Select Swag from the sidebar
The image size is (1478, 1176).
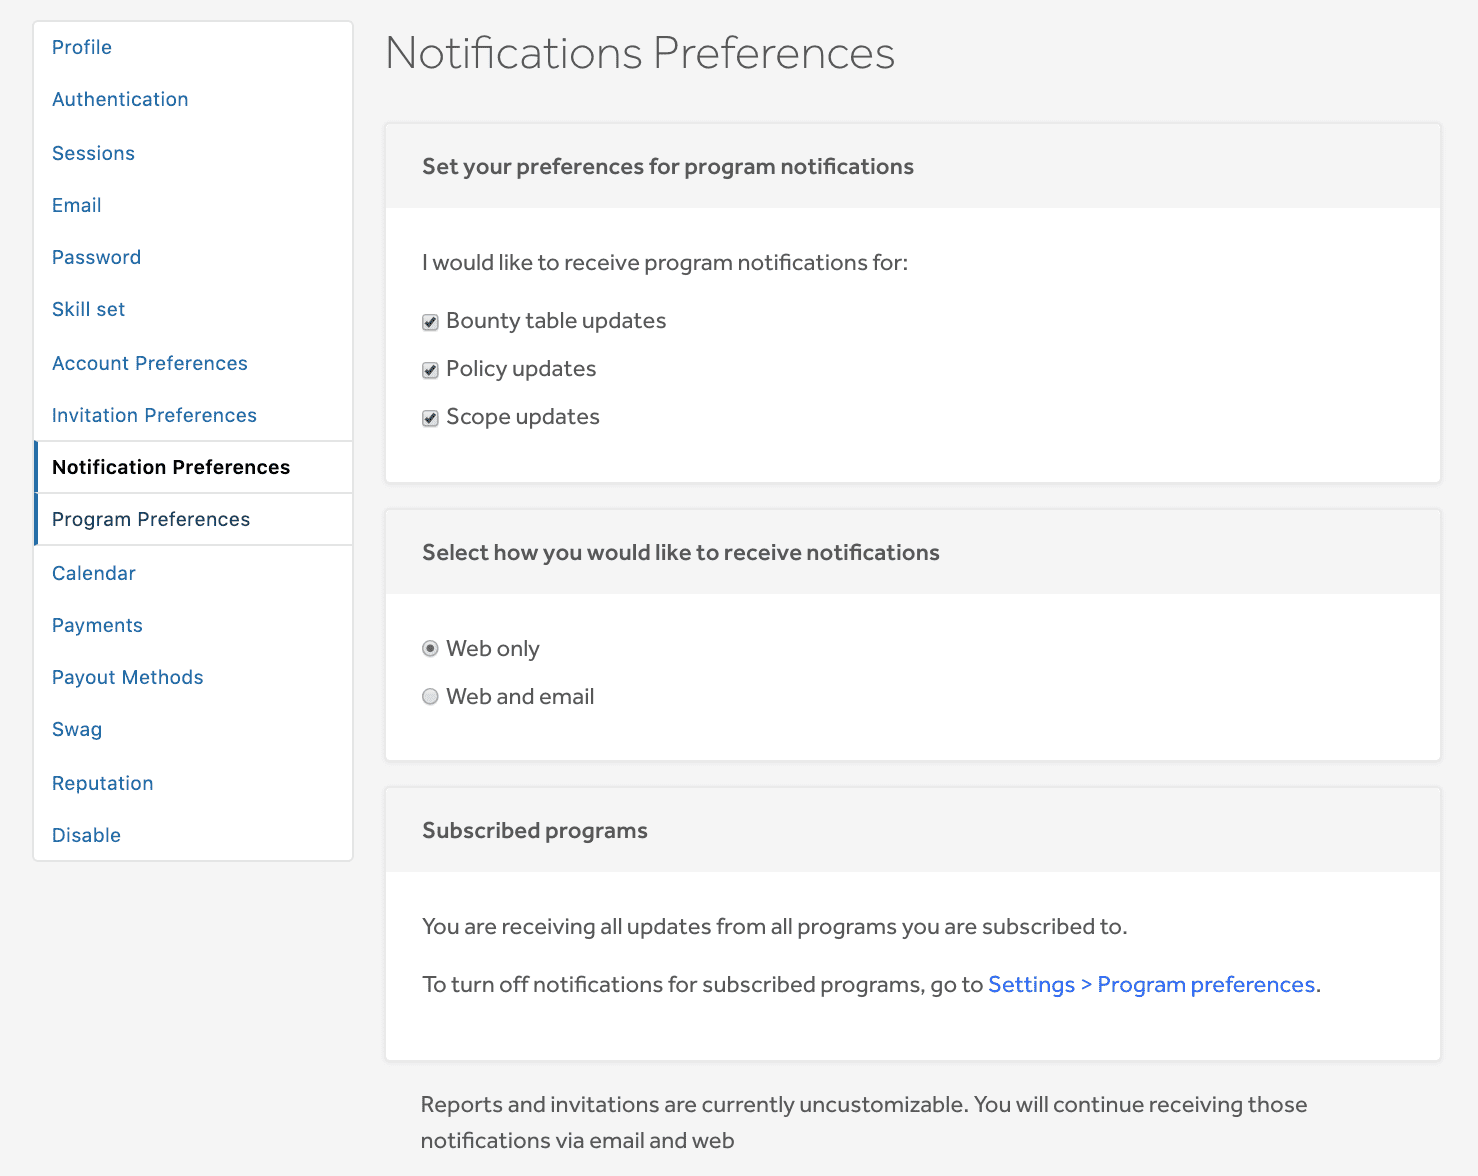click(77, 729)
